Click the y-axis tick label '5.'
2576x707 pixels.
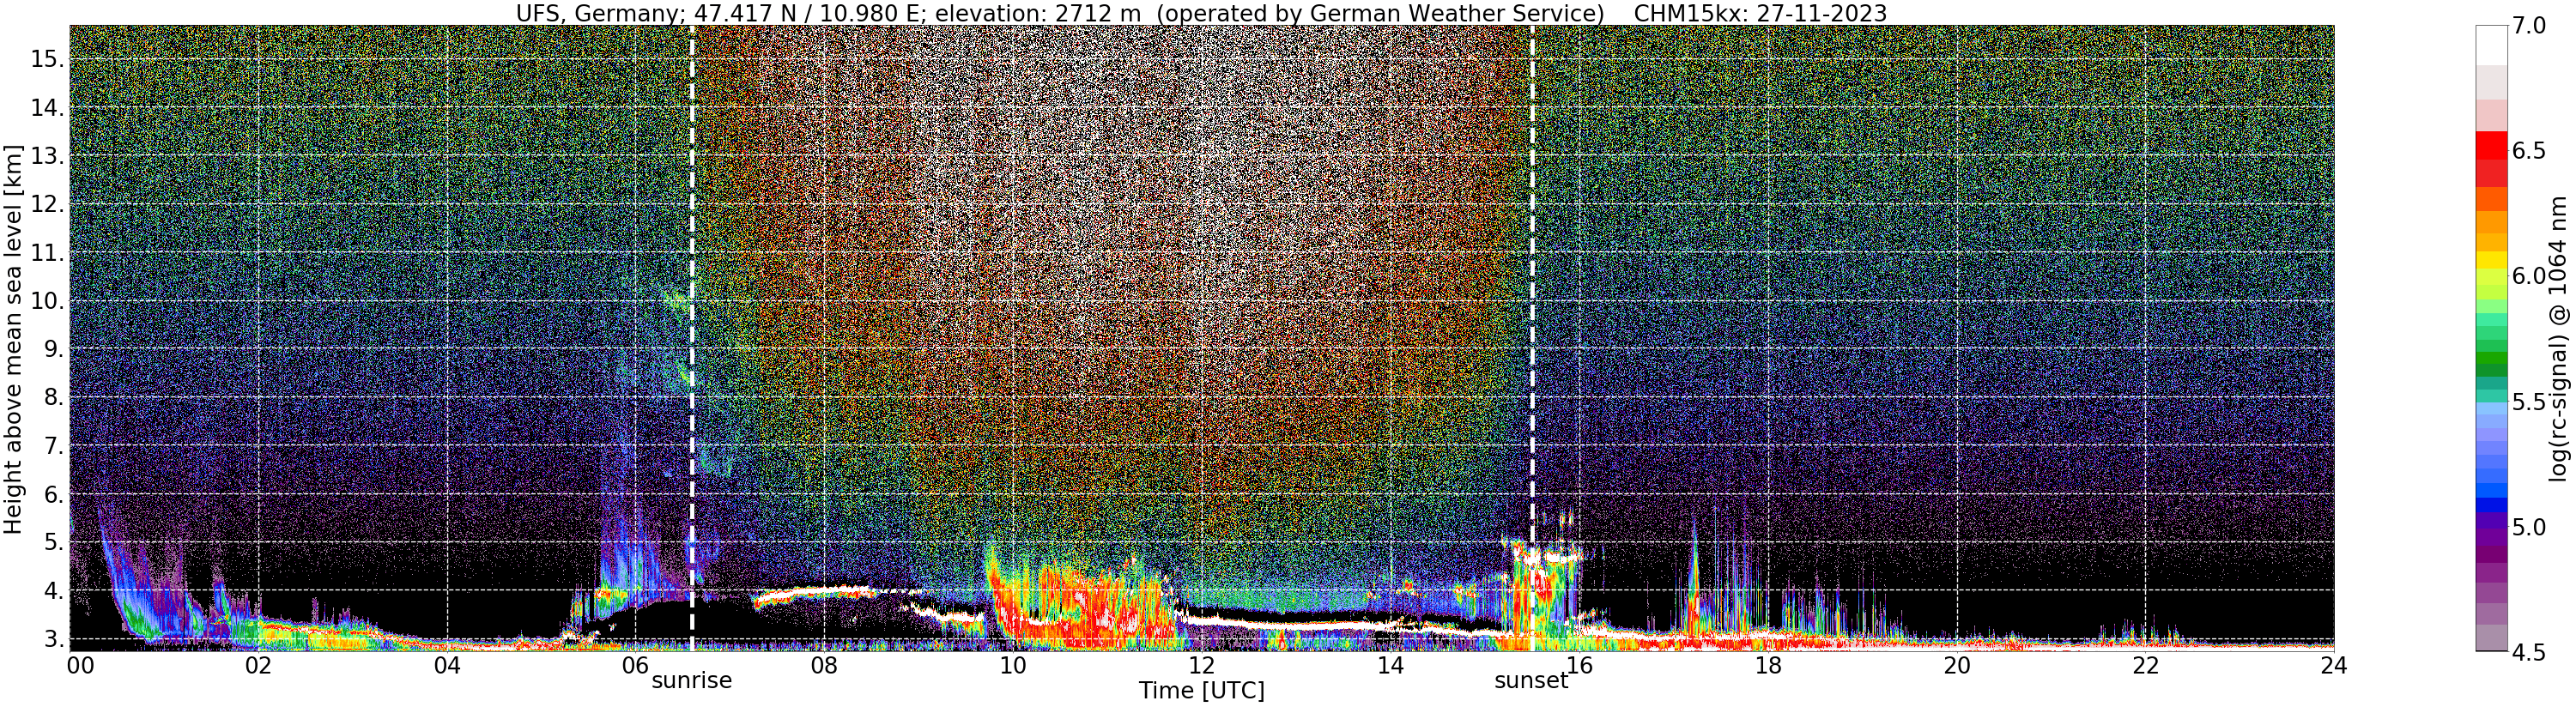(52, 543)
